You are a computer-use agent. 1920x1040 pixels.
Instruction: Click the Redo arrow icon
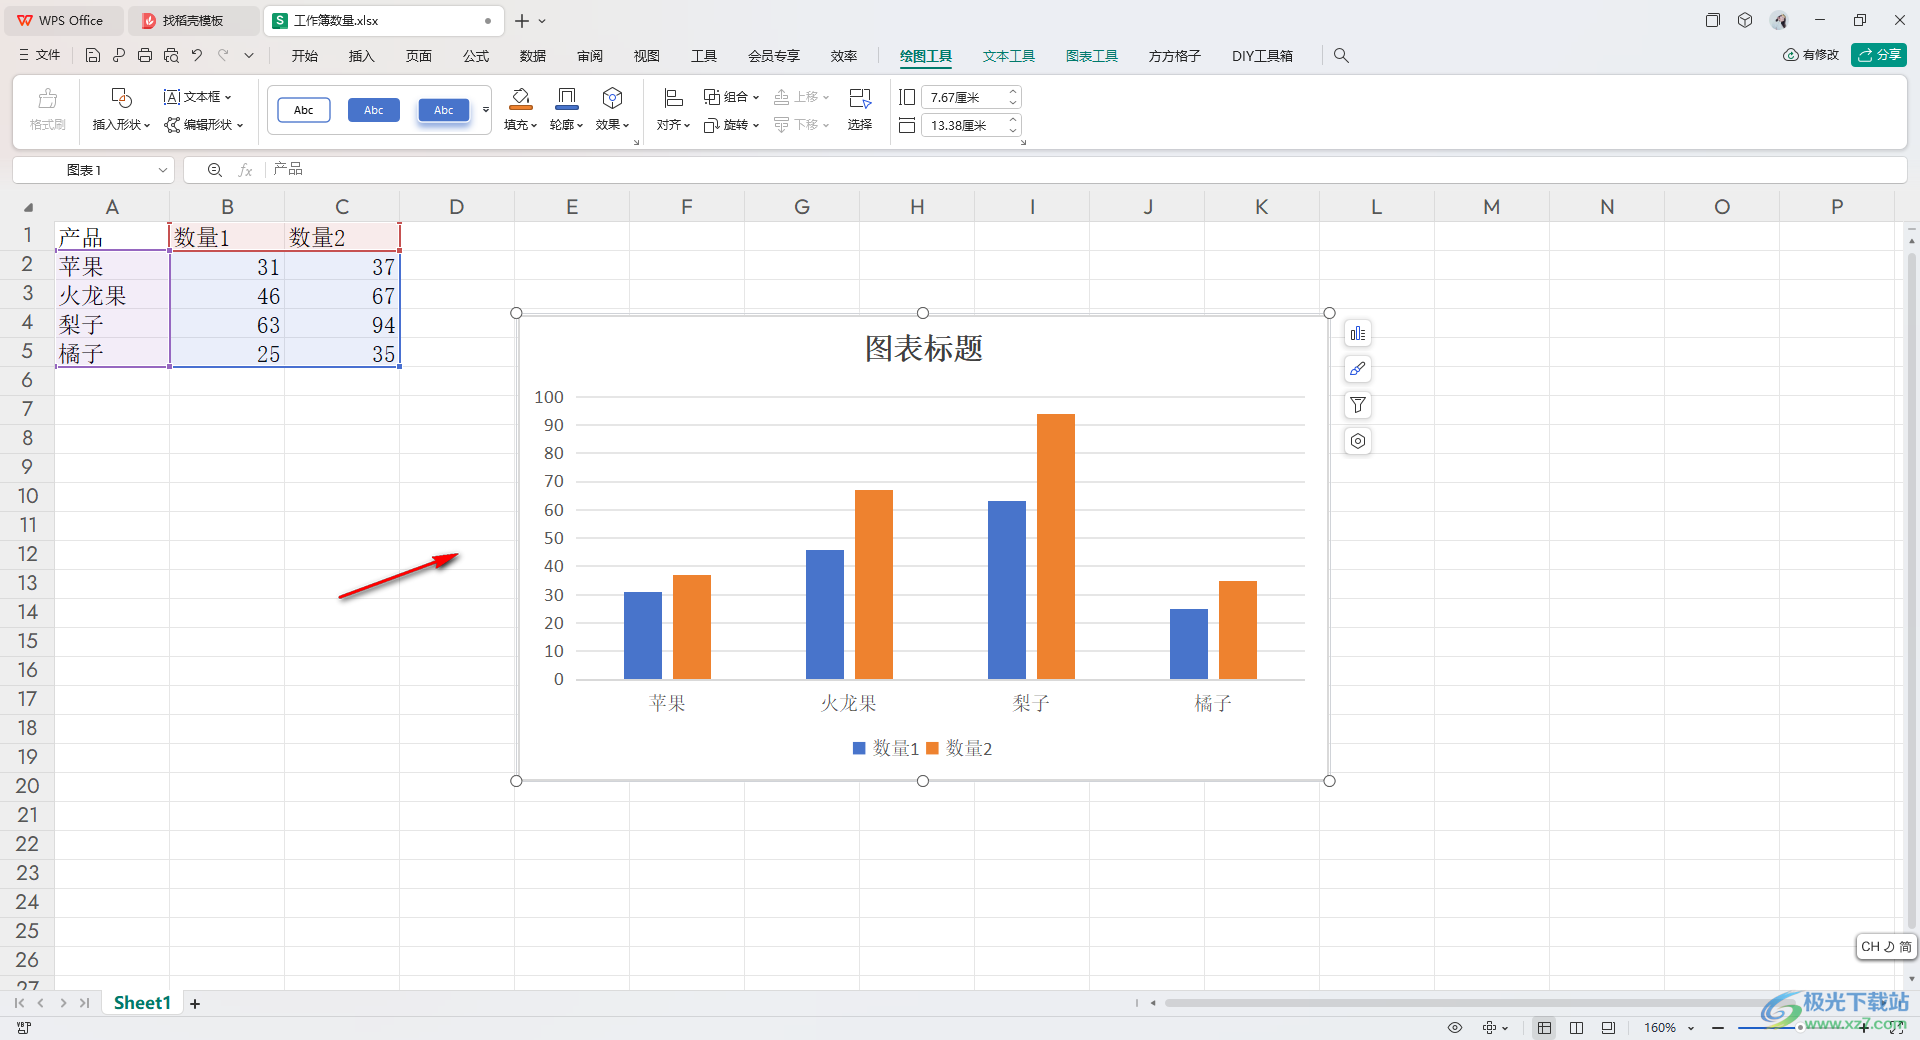(x=223, y=55)
